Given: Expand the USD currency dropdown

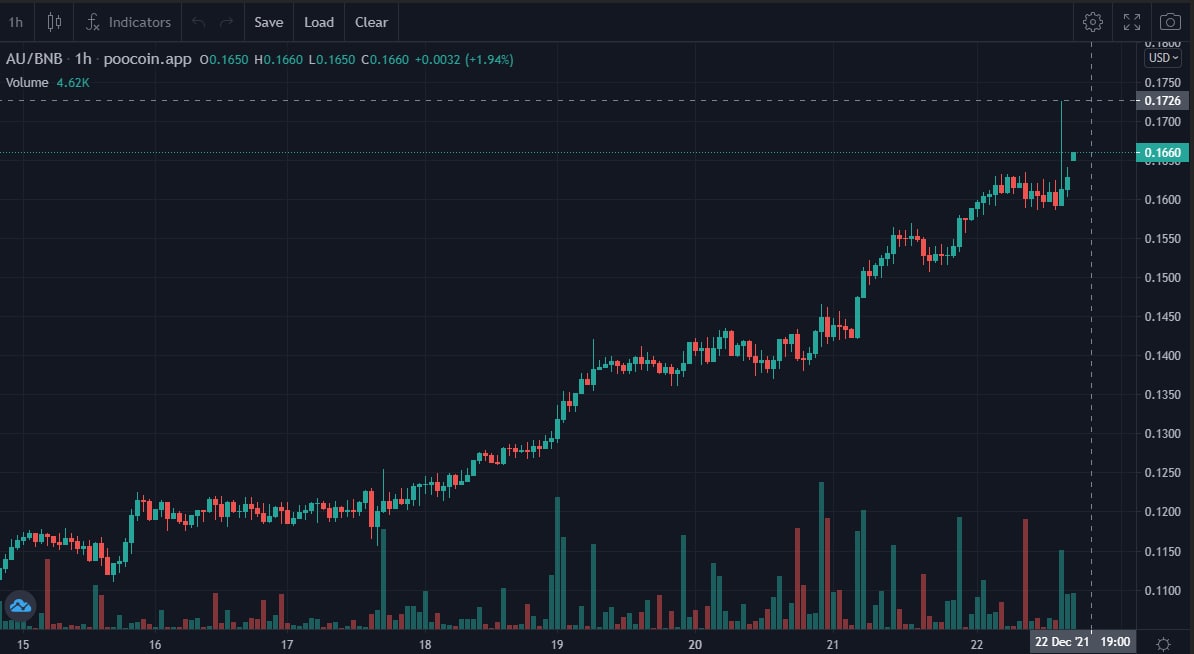Looking at the screenshot, I should [1163, 58].
